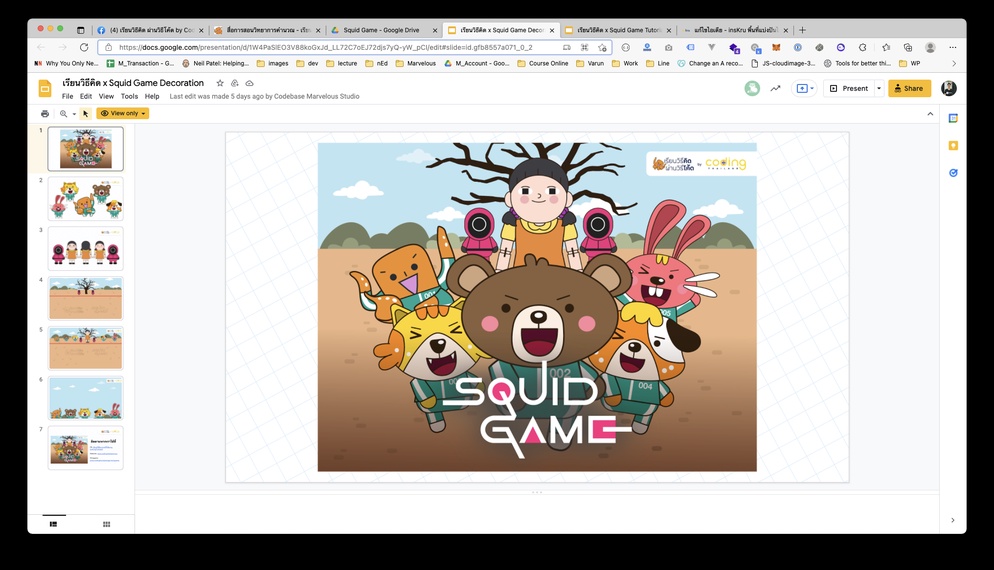Click the yellow Share button

pos(909,88)
